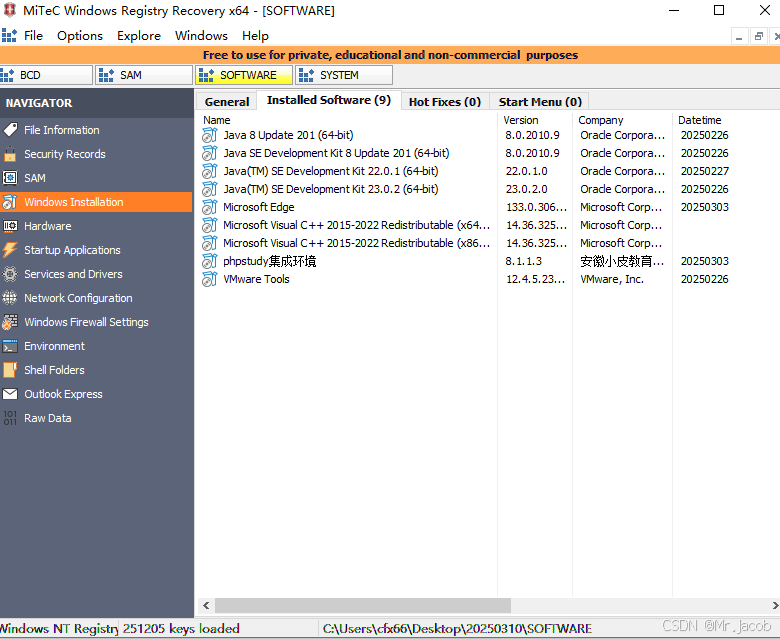
Task: Open Security Records in navigator
Action: point(97,154)
